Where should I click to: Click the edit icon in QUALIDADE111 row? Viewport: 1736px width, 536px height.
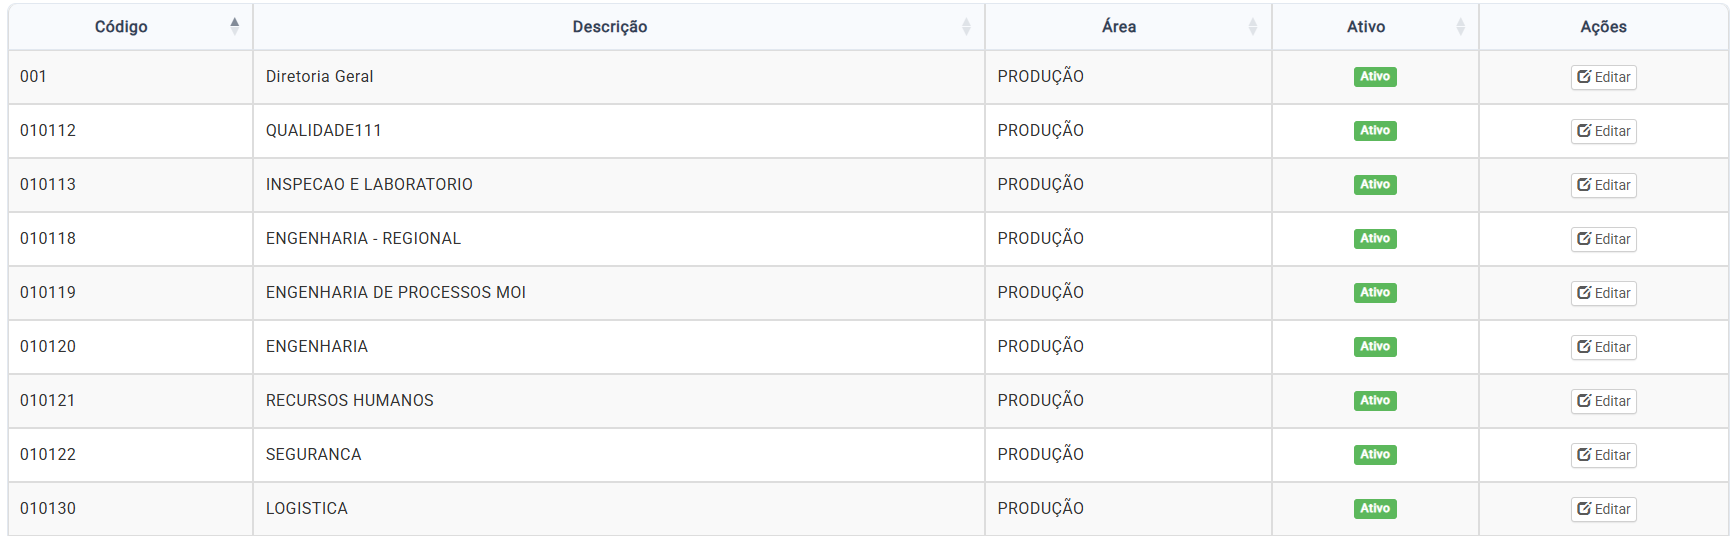click(x=1584, y=131)
